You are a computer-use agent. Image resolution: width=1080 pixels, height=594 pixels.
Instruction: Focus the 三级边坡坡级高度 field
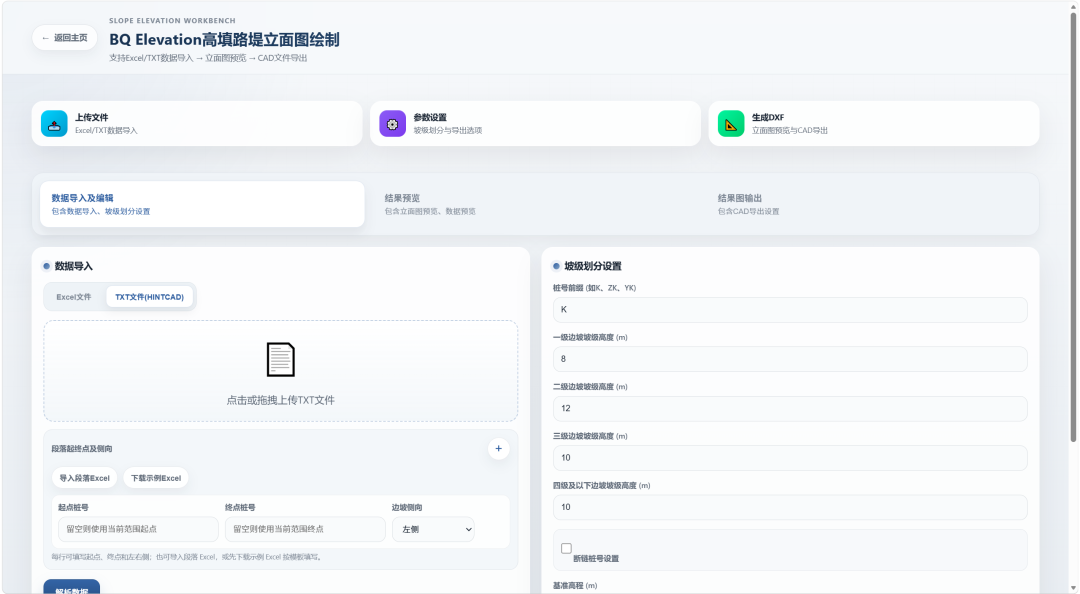790,458
